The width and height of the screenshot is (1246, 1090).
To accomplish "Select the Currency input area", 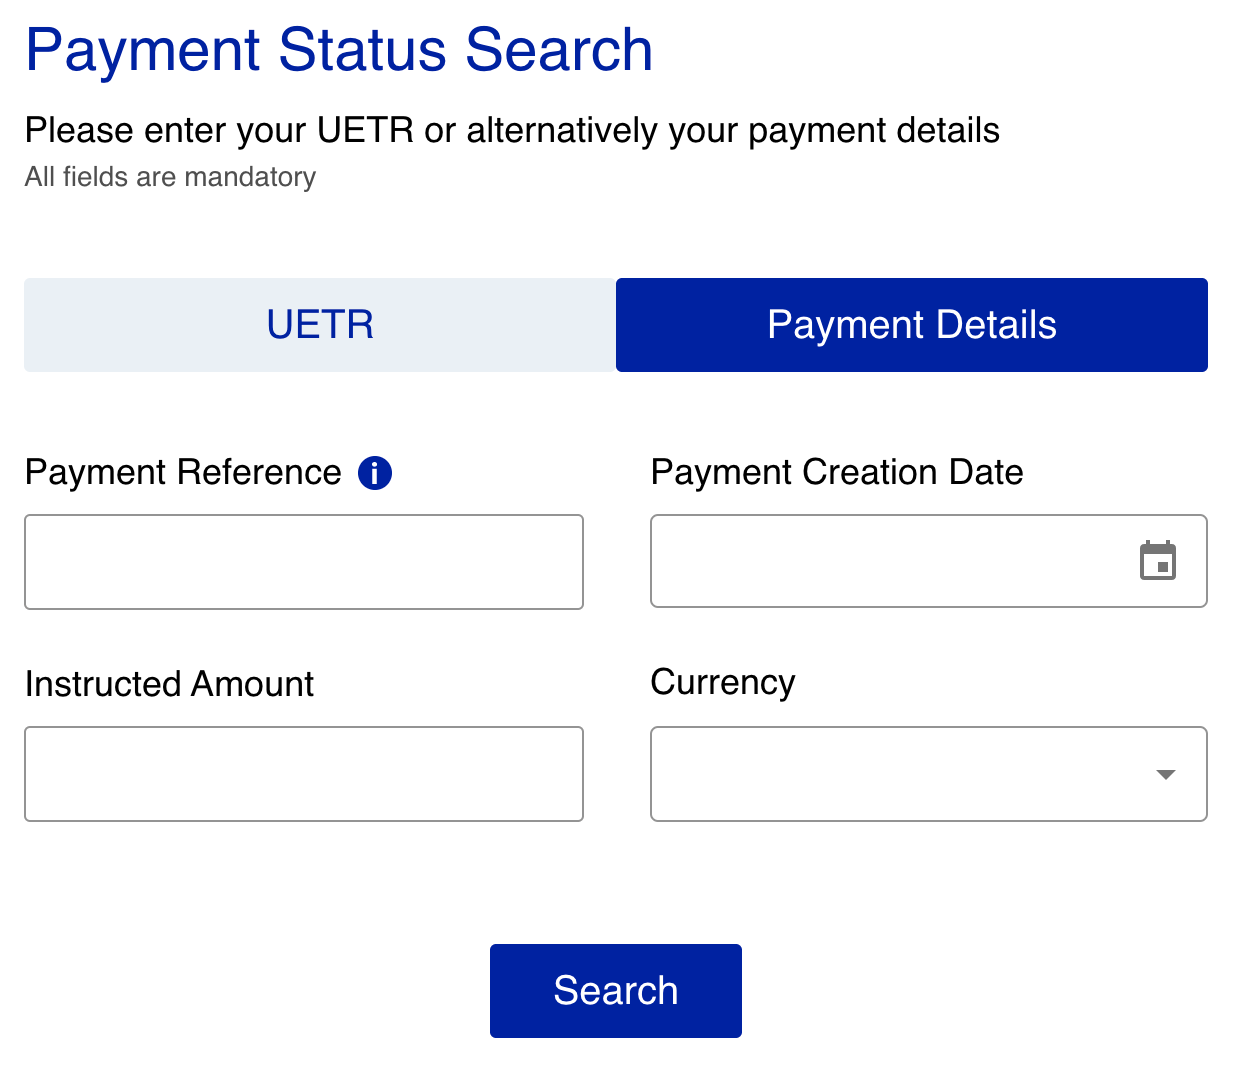I will tap(900, 774).
